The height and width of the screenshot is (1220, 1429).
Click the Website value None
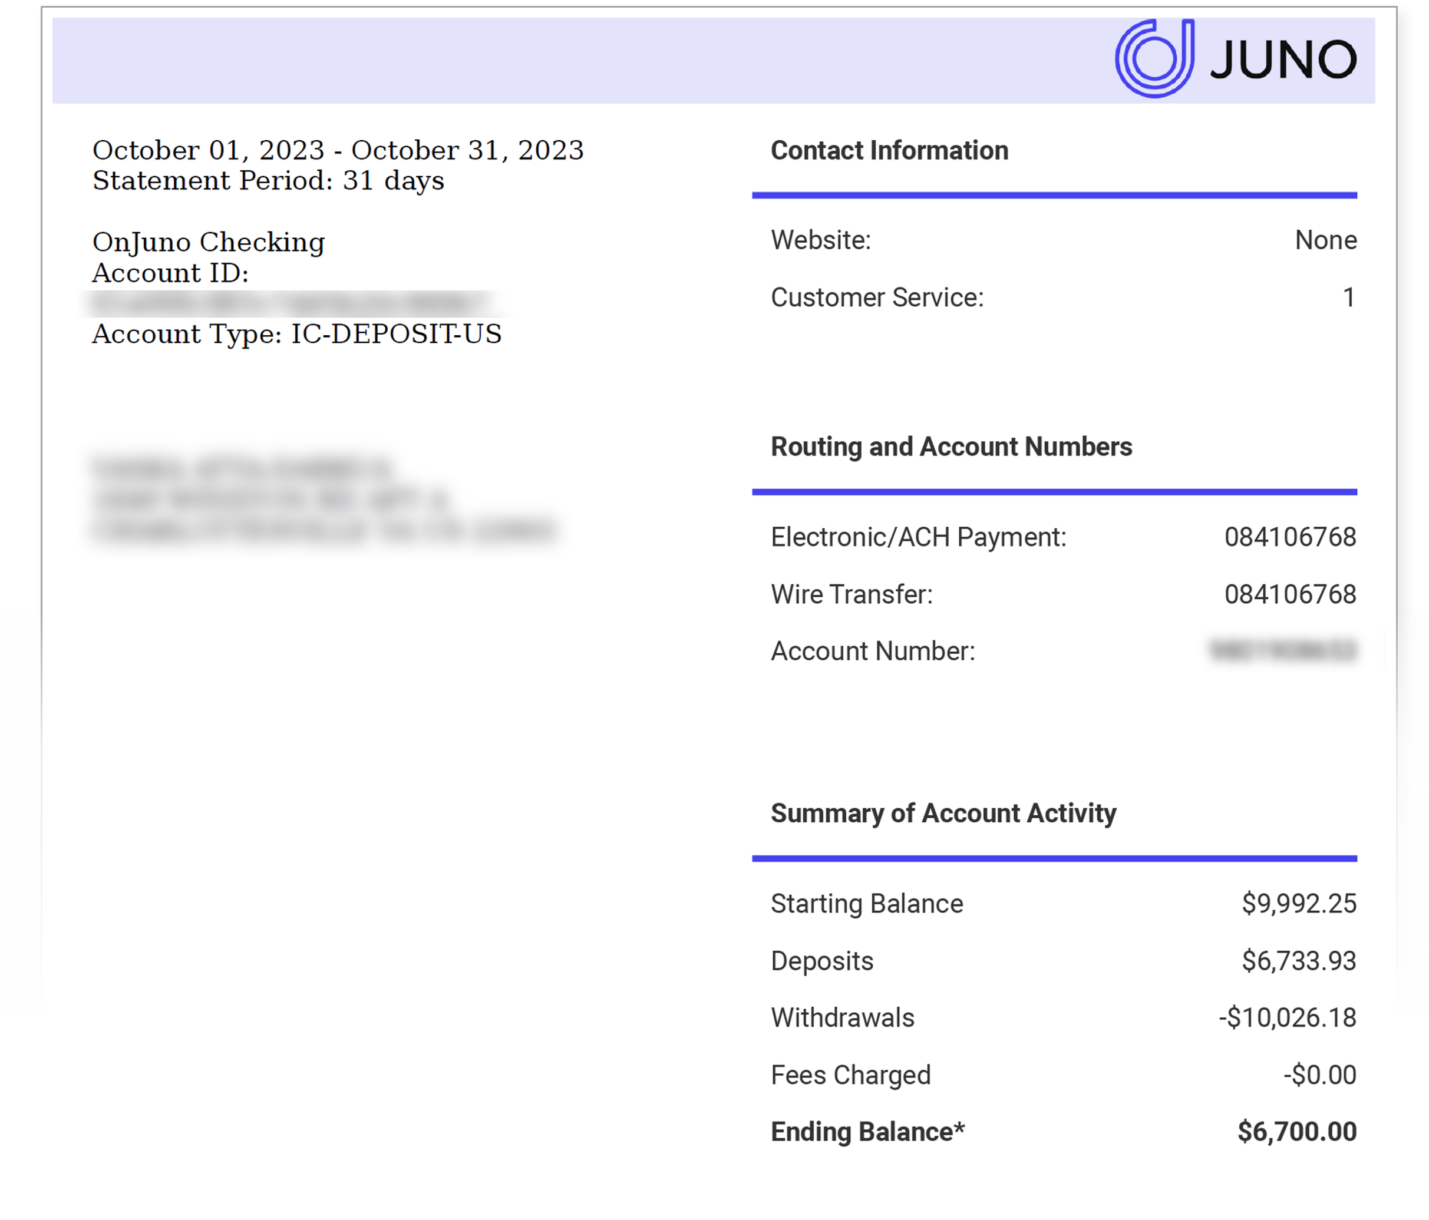[1325, 240]
